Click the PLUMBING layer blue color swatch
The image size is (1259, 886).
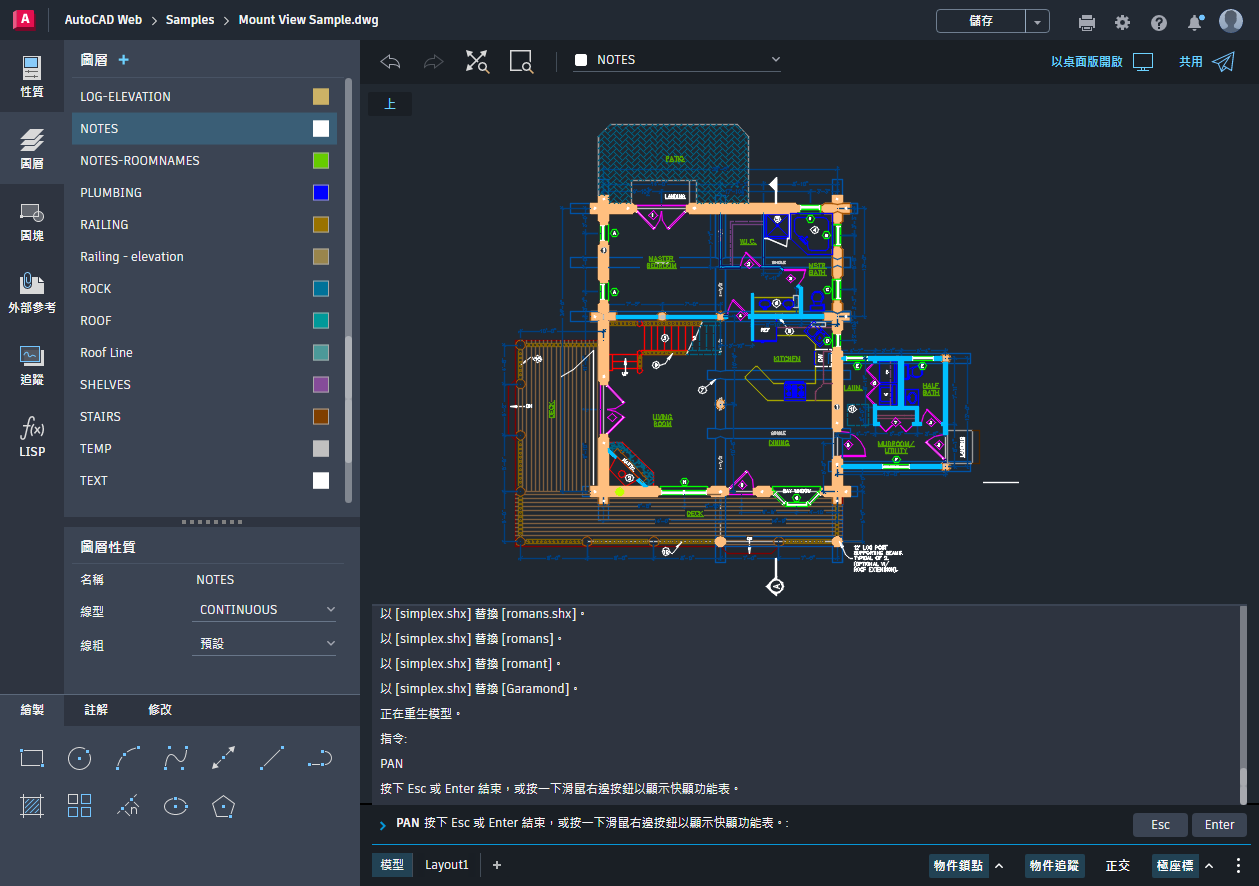point(321,192)
